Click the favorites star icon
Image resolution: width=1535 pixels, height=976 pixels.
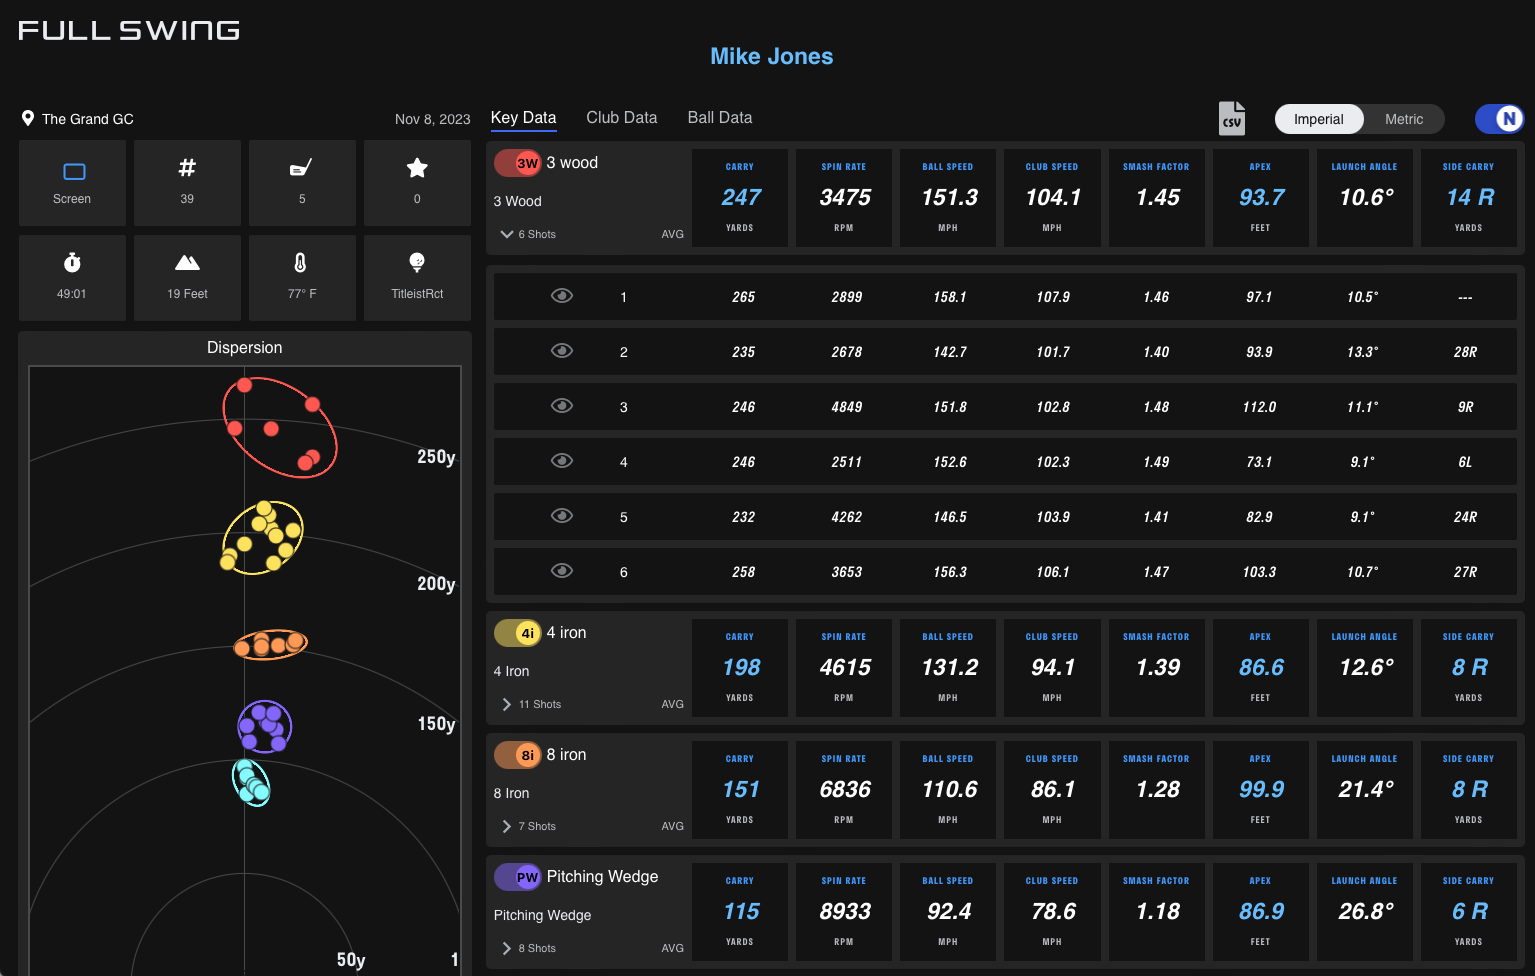point(417,182)
